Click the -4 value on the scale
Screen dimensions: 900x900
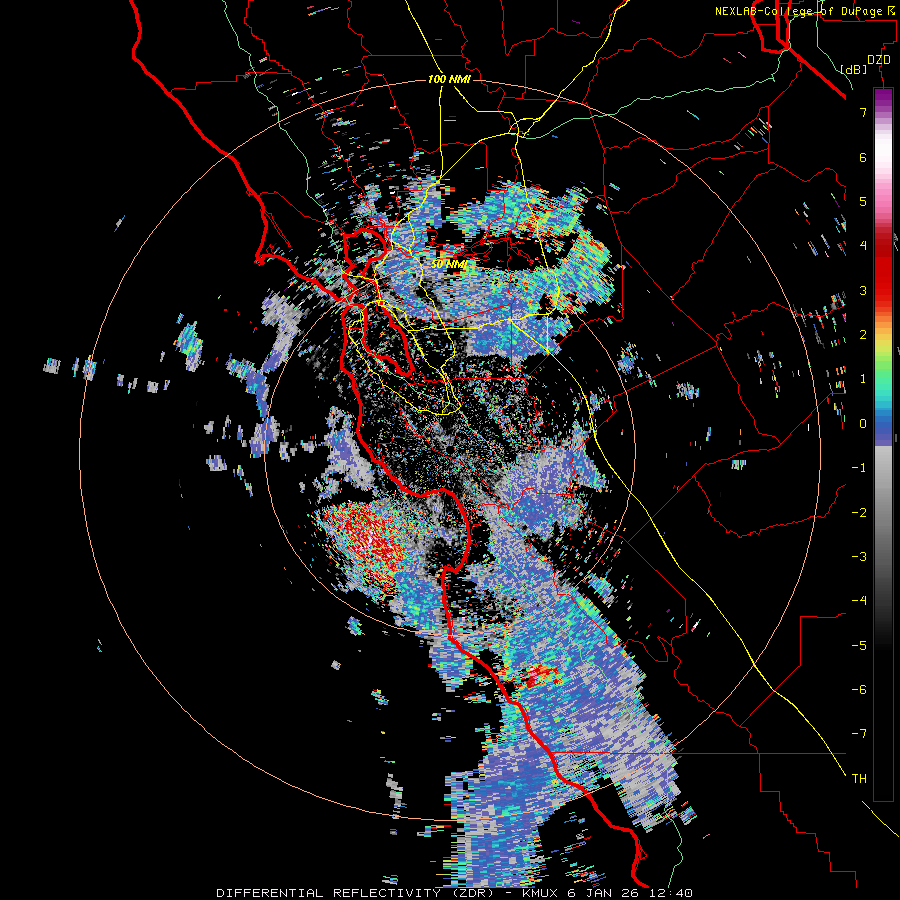click(859, 600)
